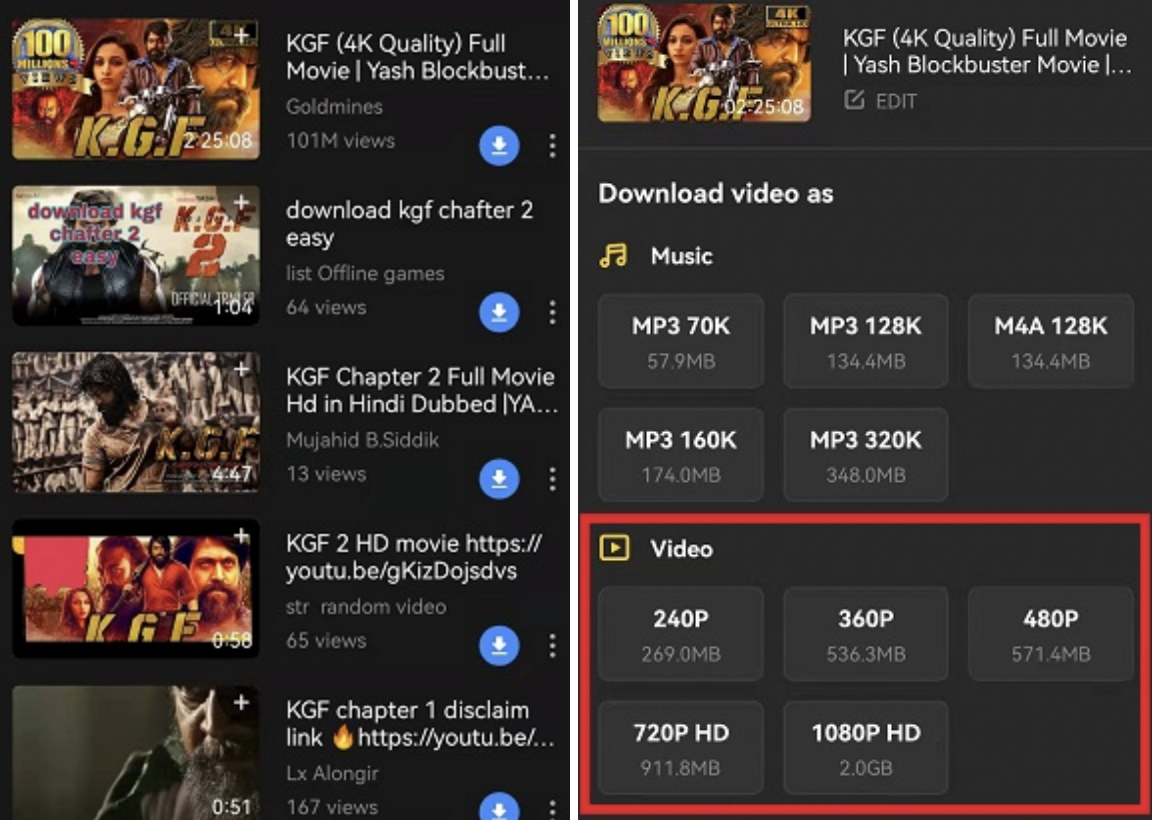
Task: Click the '101M views' text
Action: pyautogui.click(x=341, y=140)
